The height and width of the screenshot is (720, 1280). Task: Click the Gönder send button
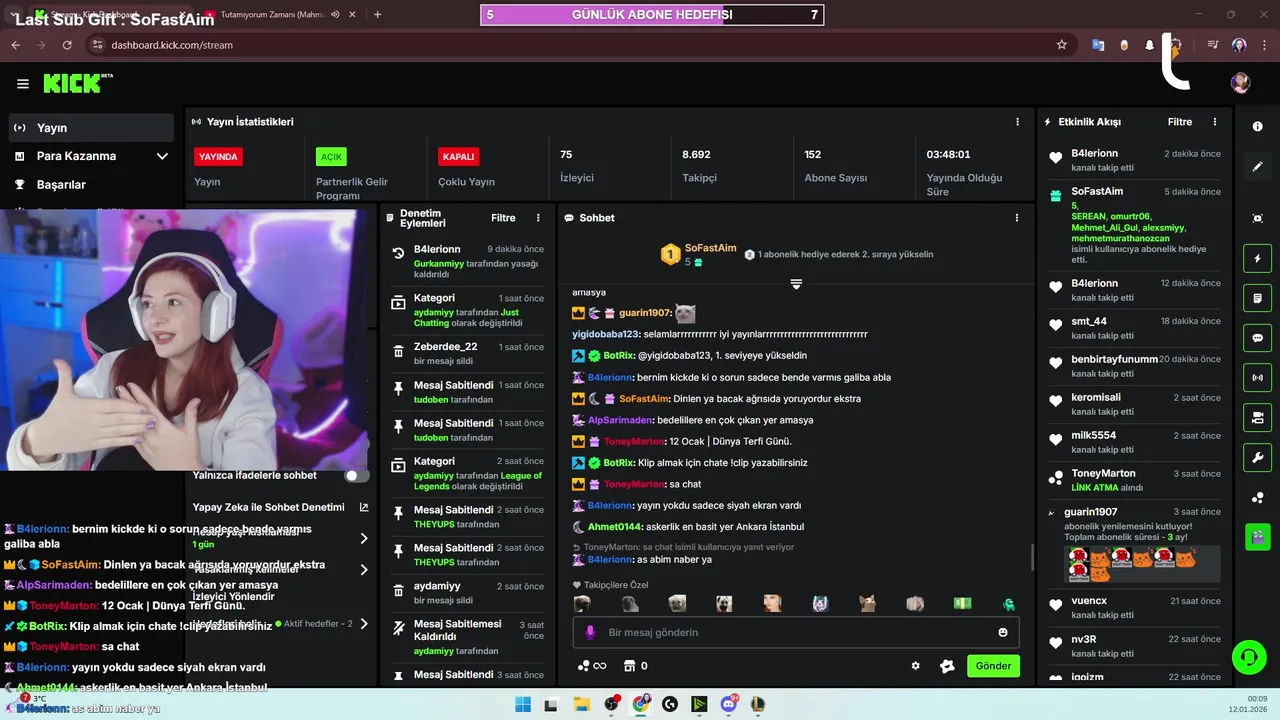(x=993, y=666)
